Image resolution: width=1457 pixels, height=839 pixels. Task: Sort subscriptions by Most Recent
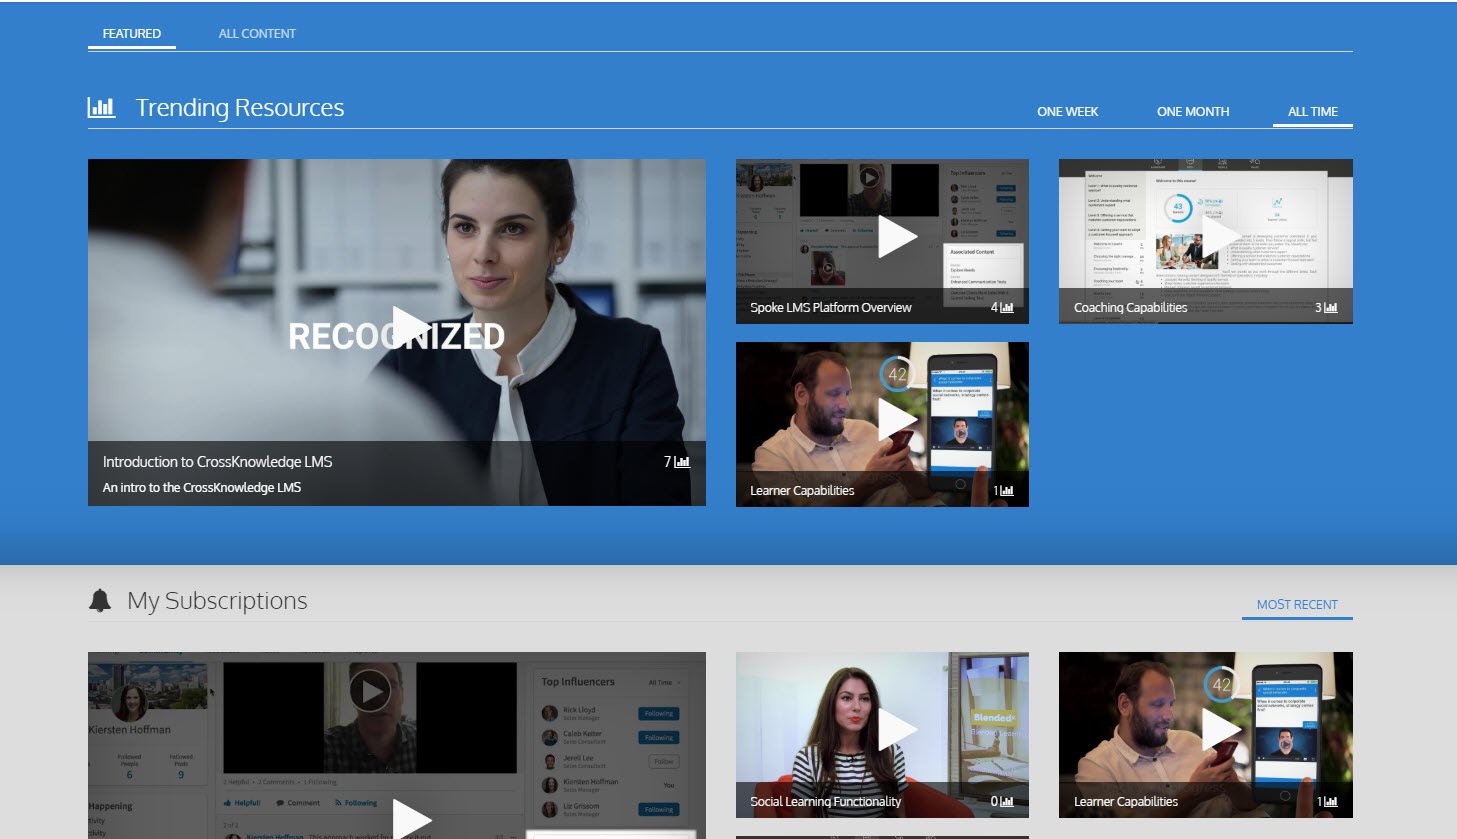click(x=1296, y=605)
